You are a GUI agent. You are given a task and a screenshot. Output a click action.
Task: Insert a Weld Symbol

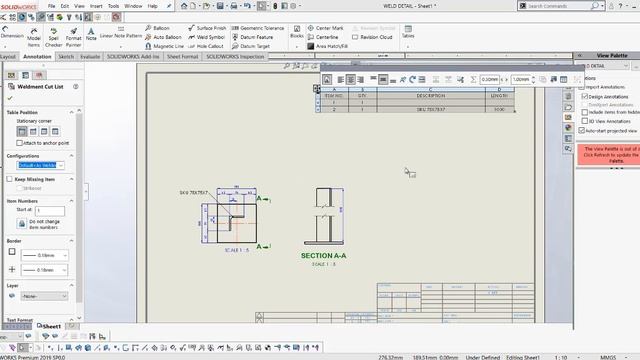(207, 37)
